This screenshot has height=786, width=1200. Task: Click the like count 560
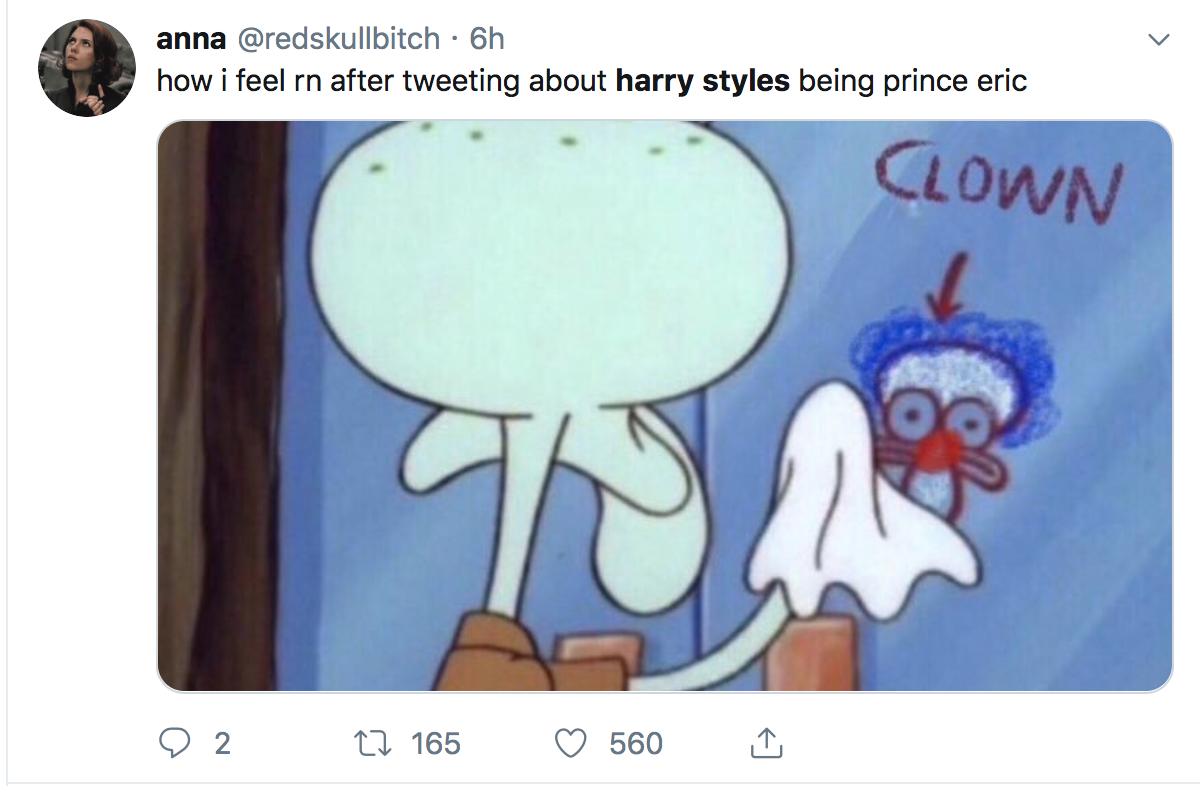coord(636,743)
